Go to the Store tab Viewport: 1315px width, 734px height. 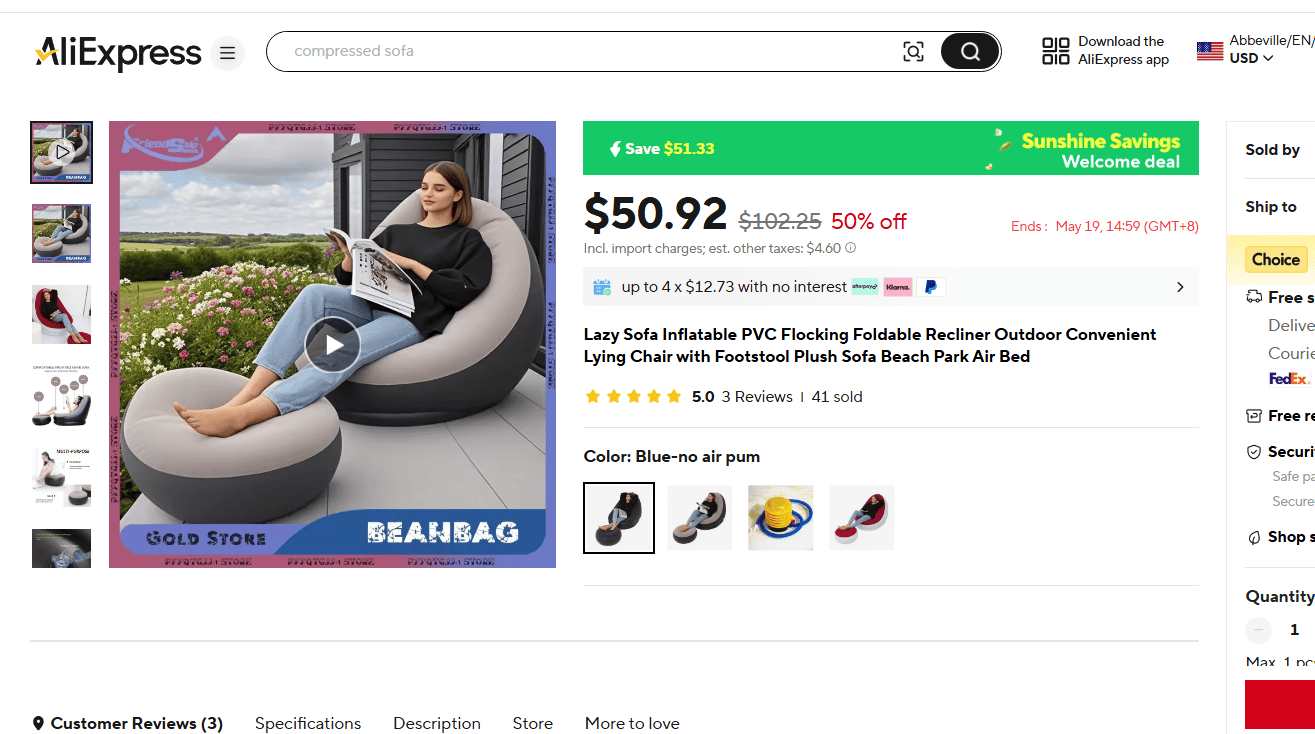(533, 723)
